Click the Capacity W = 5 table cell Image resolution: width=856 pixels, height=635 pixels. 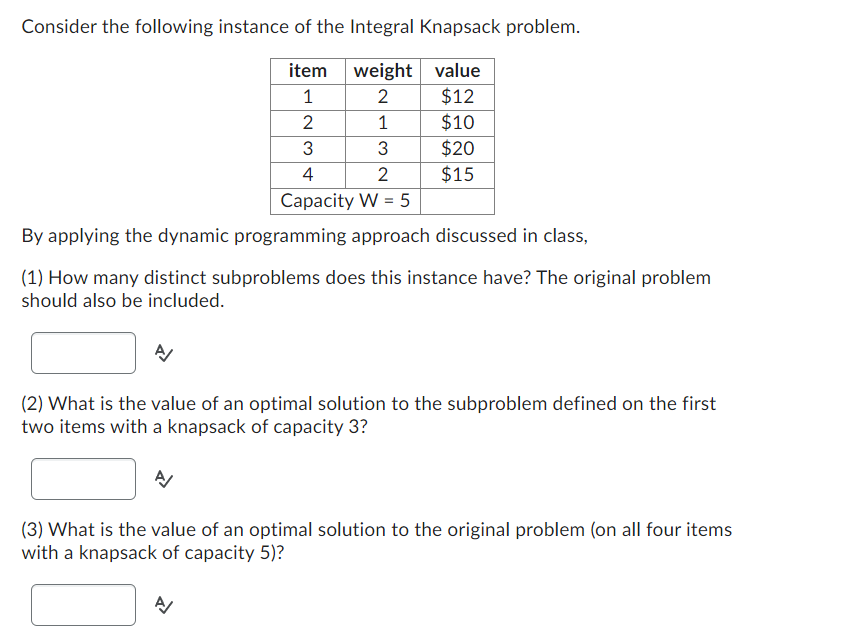pos(345,200)
